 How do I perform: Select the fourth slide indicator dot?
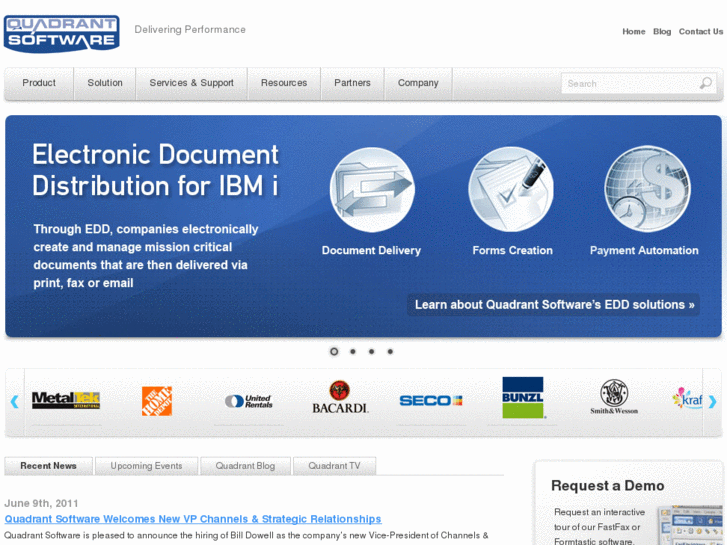390,352
